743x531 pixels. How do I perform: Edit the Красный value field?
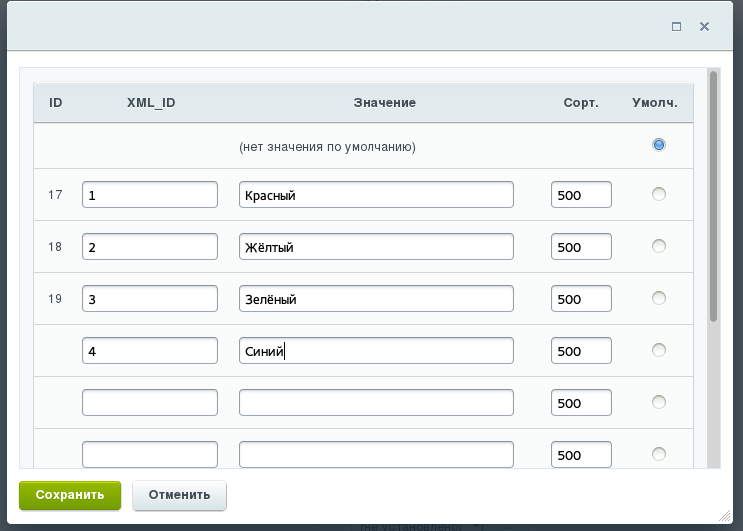pyautogui.click(x=376, y=195)
